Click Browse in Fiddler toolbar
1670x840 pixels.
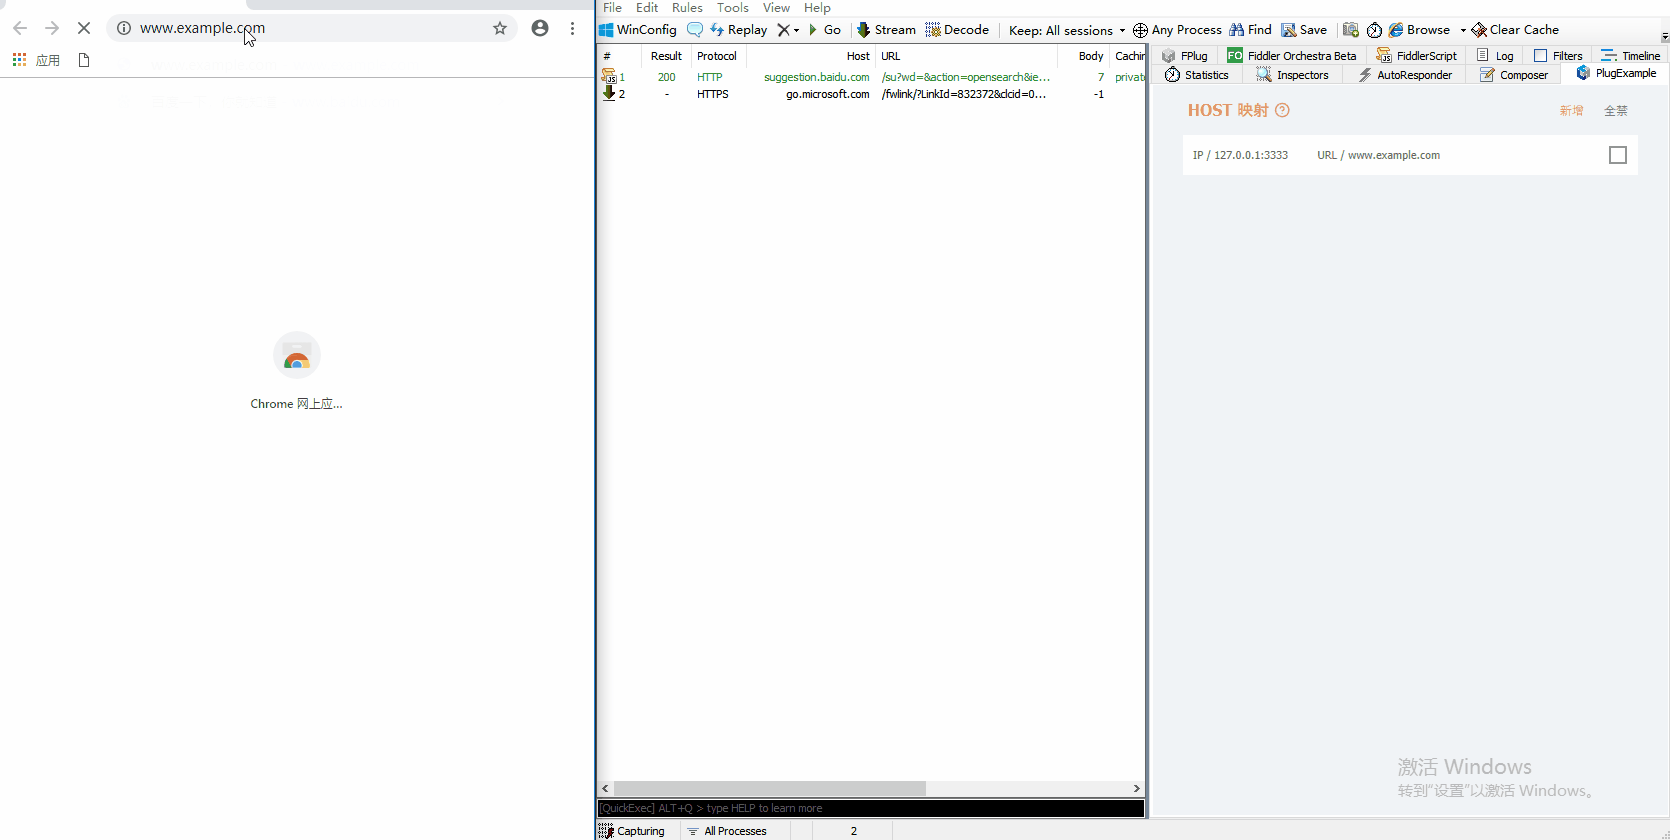point(1419,30)
